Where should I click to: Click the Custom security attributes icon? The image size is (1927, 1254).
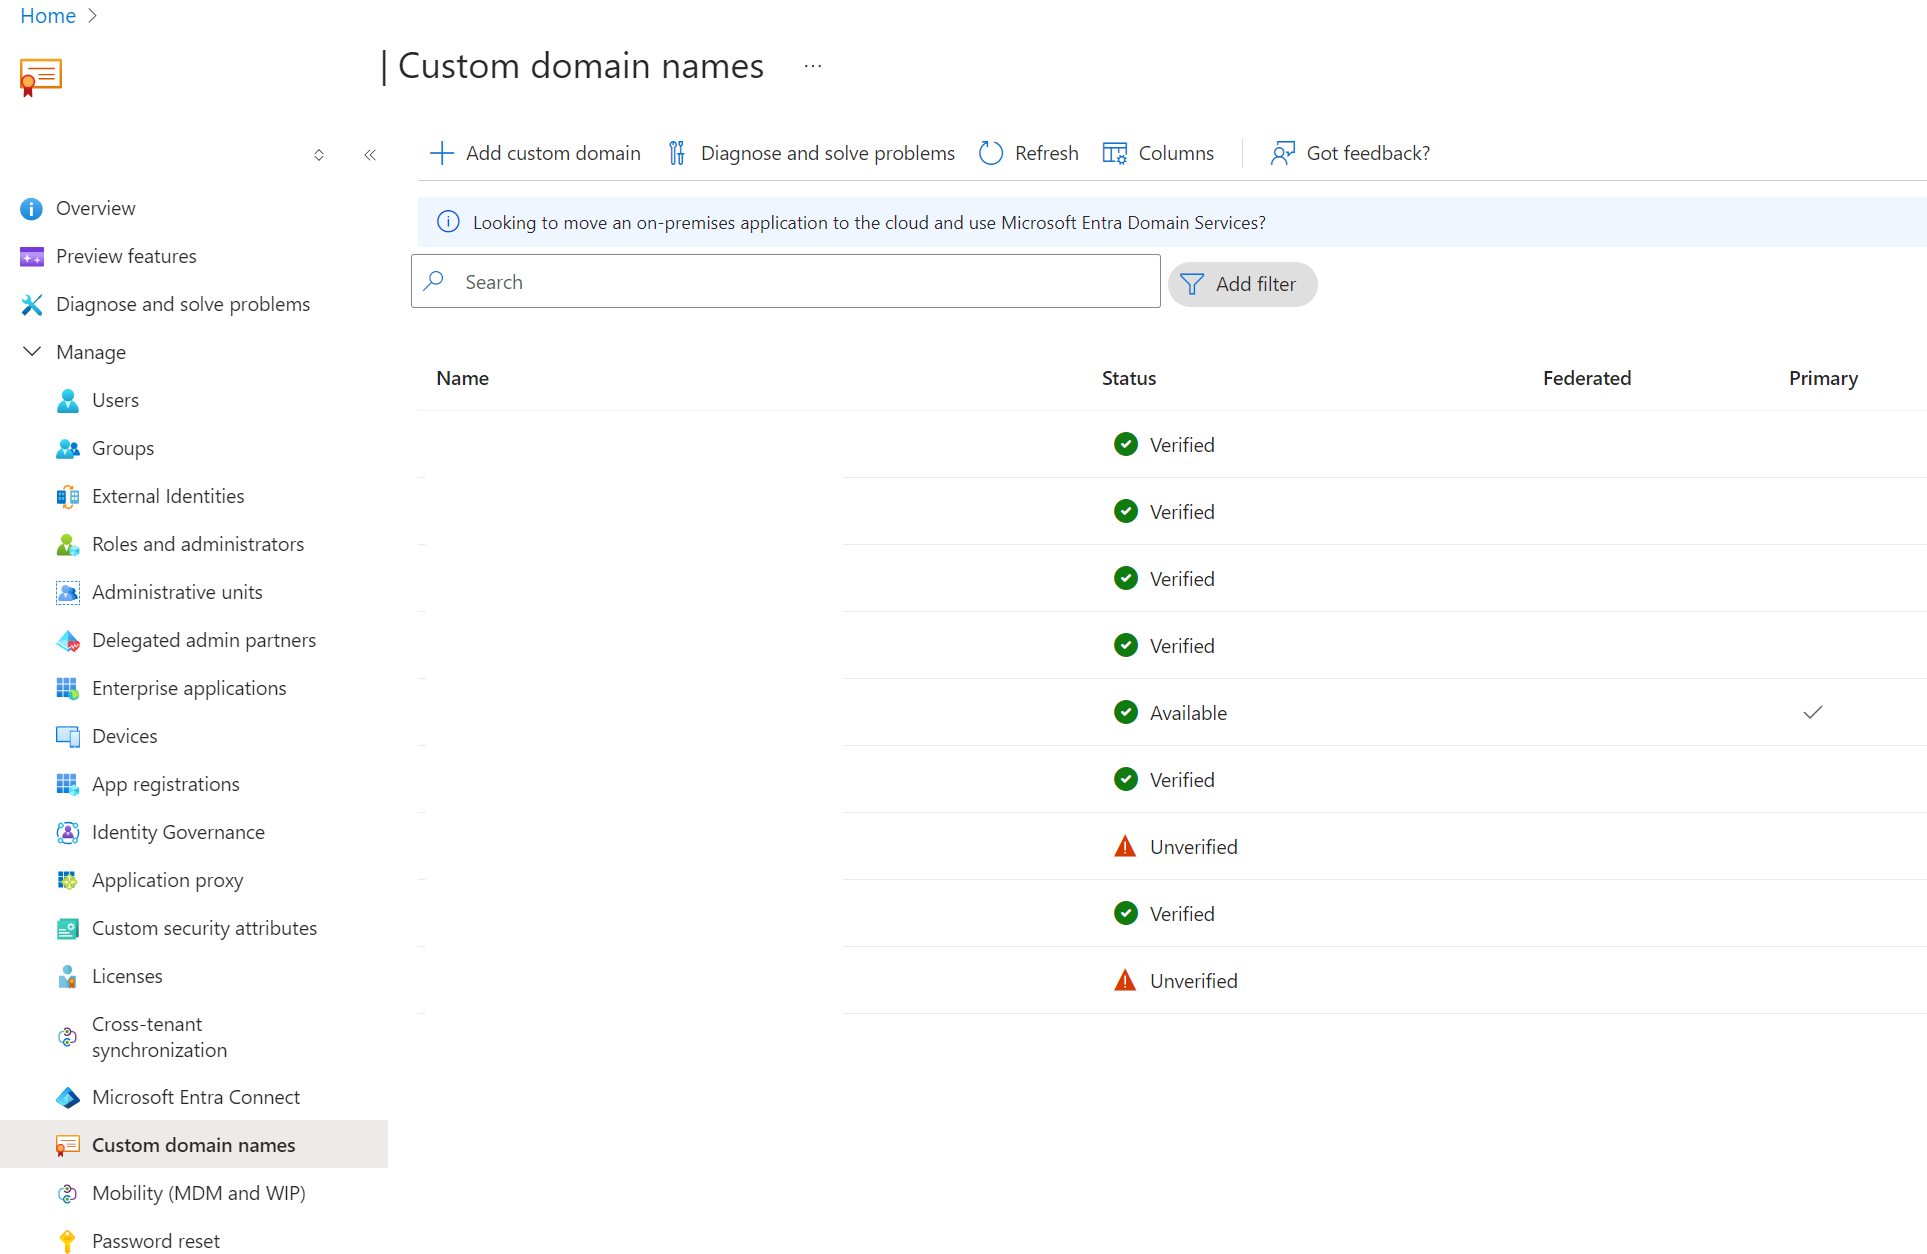coord(68,928)
